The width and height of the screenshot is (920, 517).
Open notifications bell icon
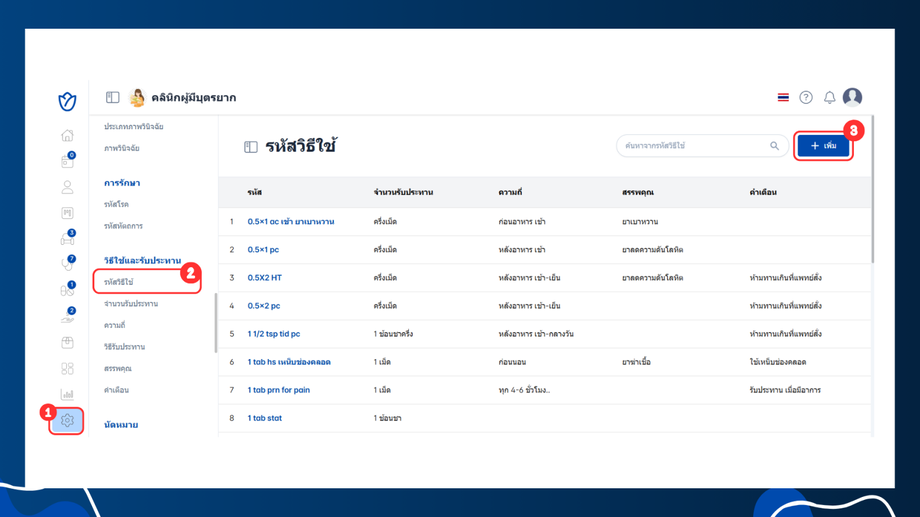coord(829,97)
